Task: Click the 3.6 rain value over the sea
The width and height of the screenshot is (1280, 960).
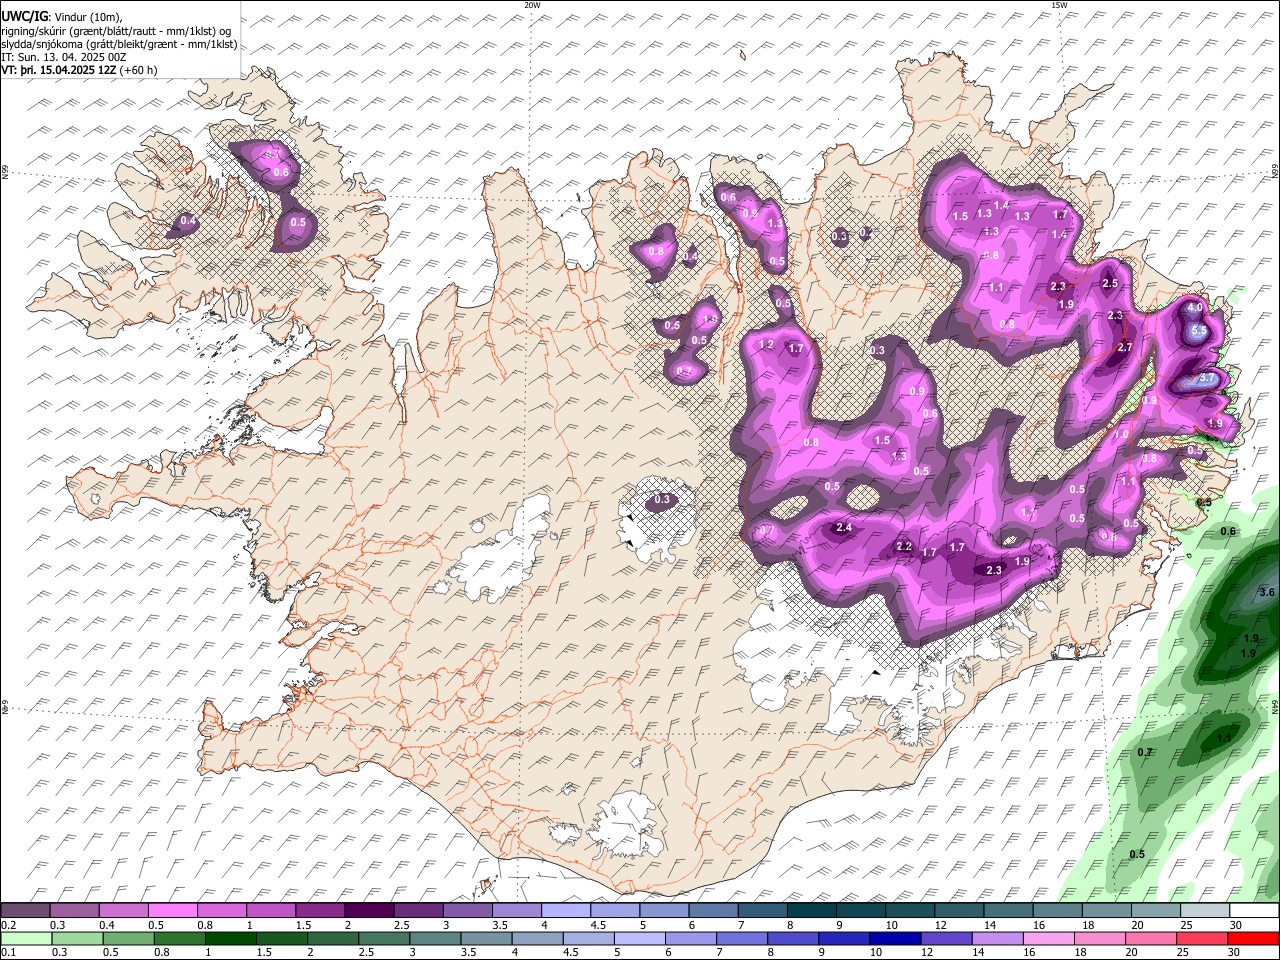Action: (1267, 592)
